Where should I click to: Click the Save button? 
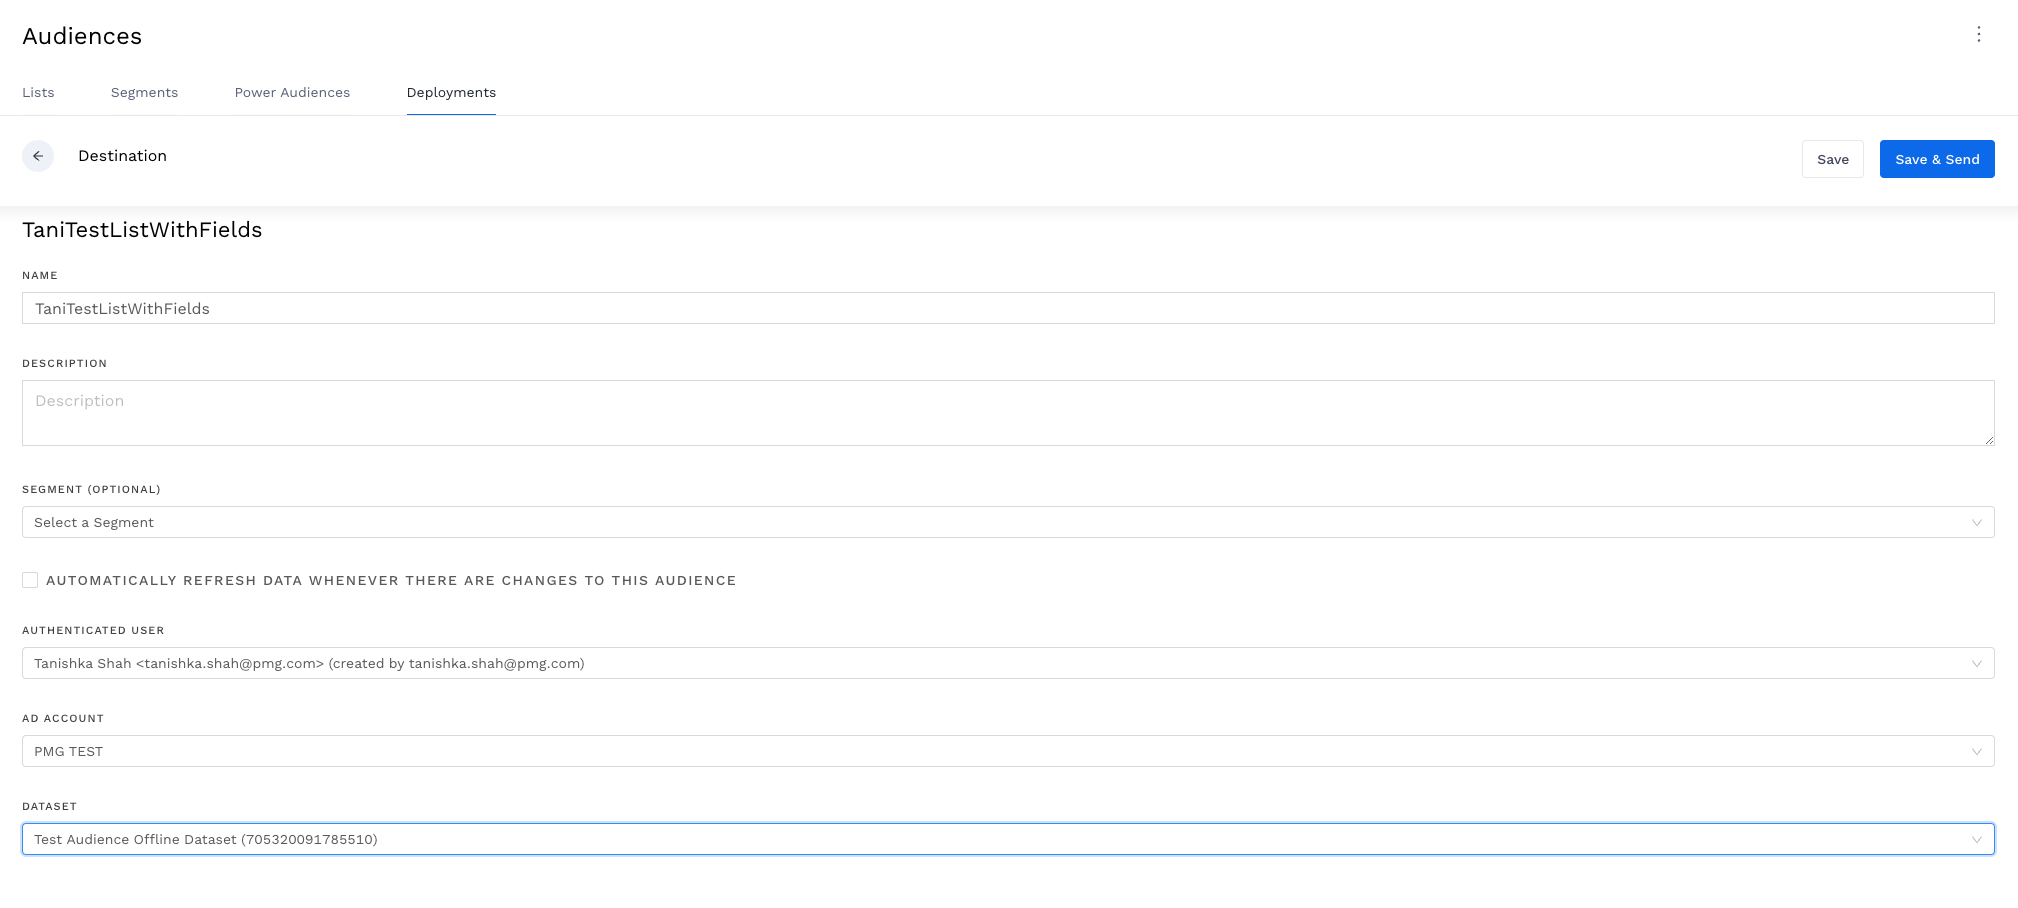1832,158
